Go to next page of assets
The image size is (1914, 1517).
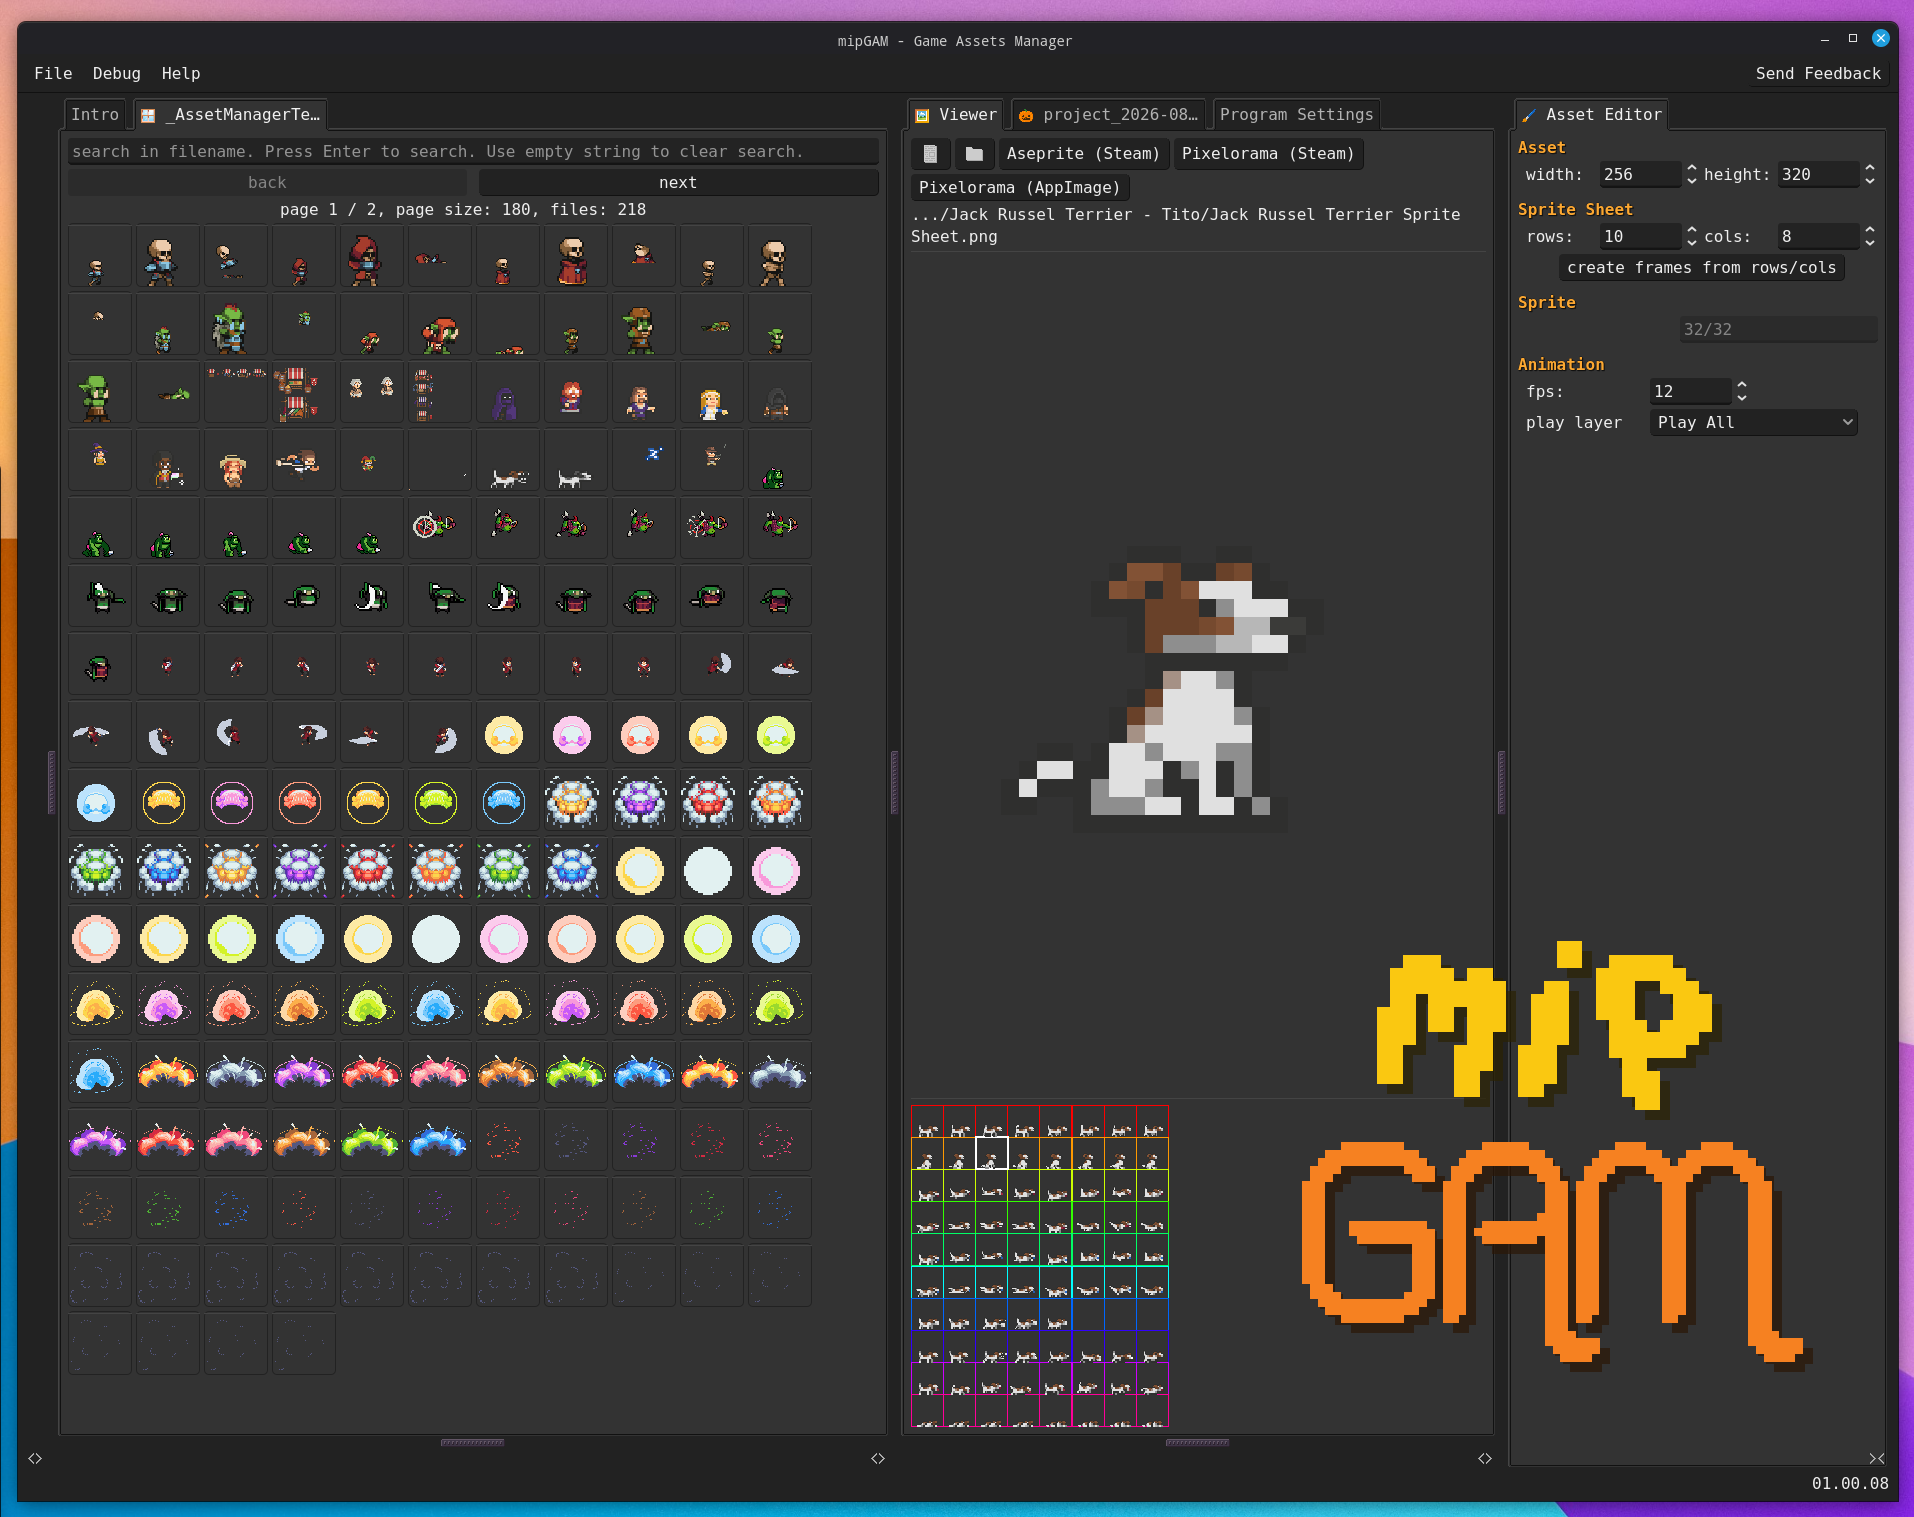[678, 183]
